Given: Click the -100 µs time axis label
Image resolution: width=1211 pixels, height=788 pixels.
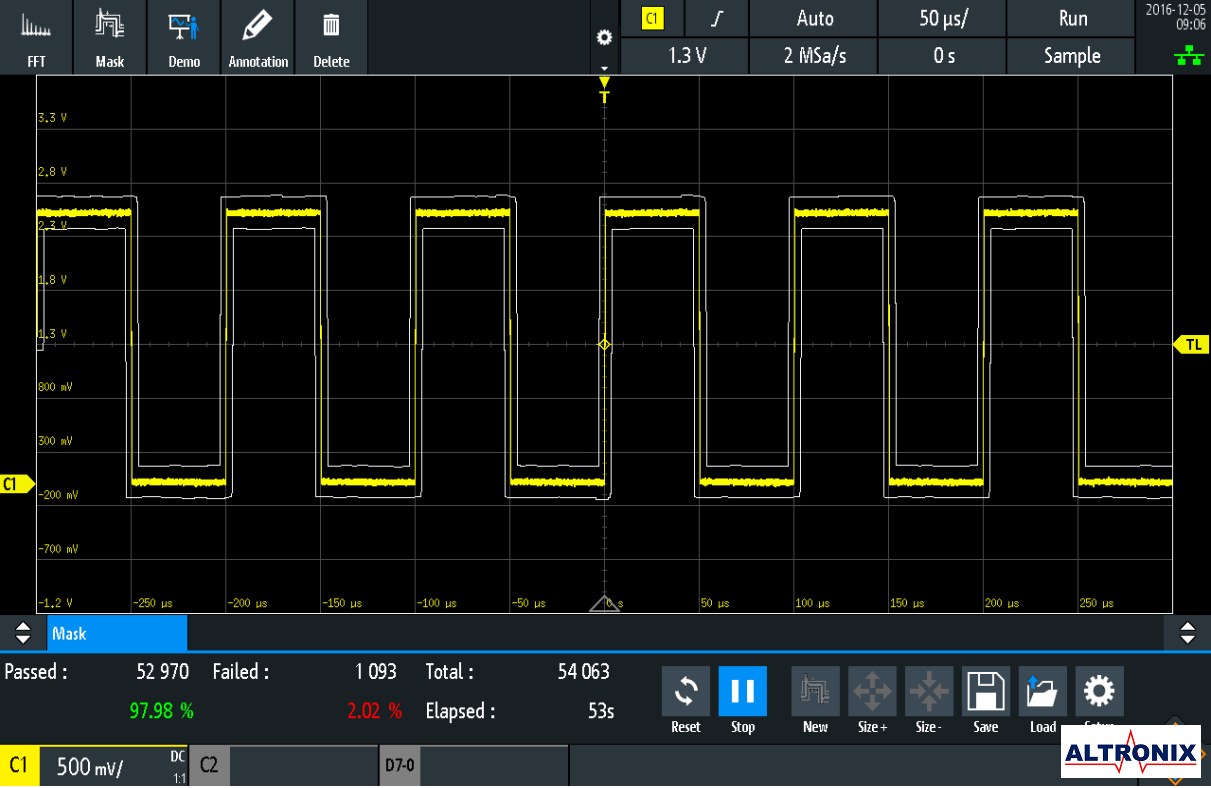Looking at the screenshot, I should click(437, 603).
